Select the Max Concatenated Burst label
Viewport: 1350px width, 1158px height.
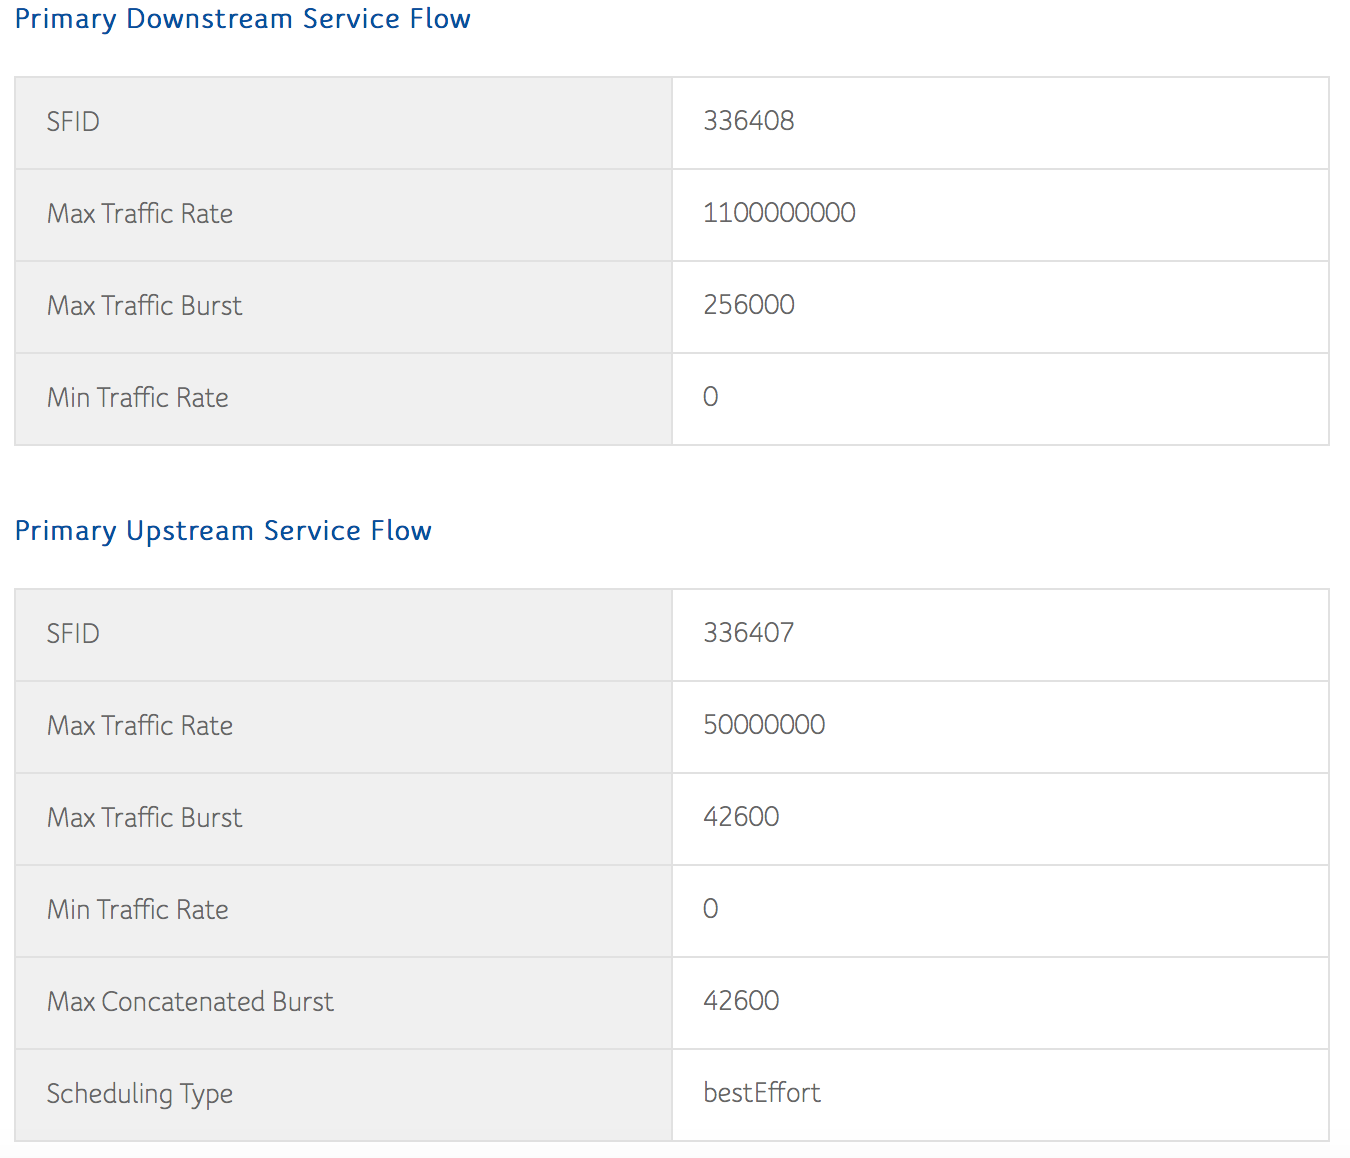click(190, 1002)
